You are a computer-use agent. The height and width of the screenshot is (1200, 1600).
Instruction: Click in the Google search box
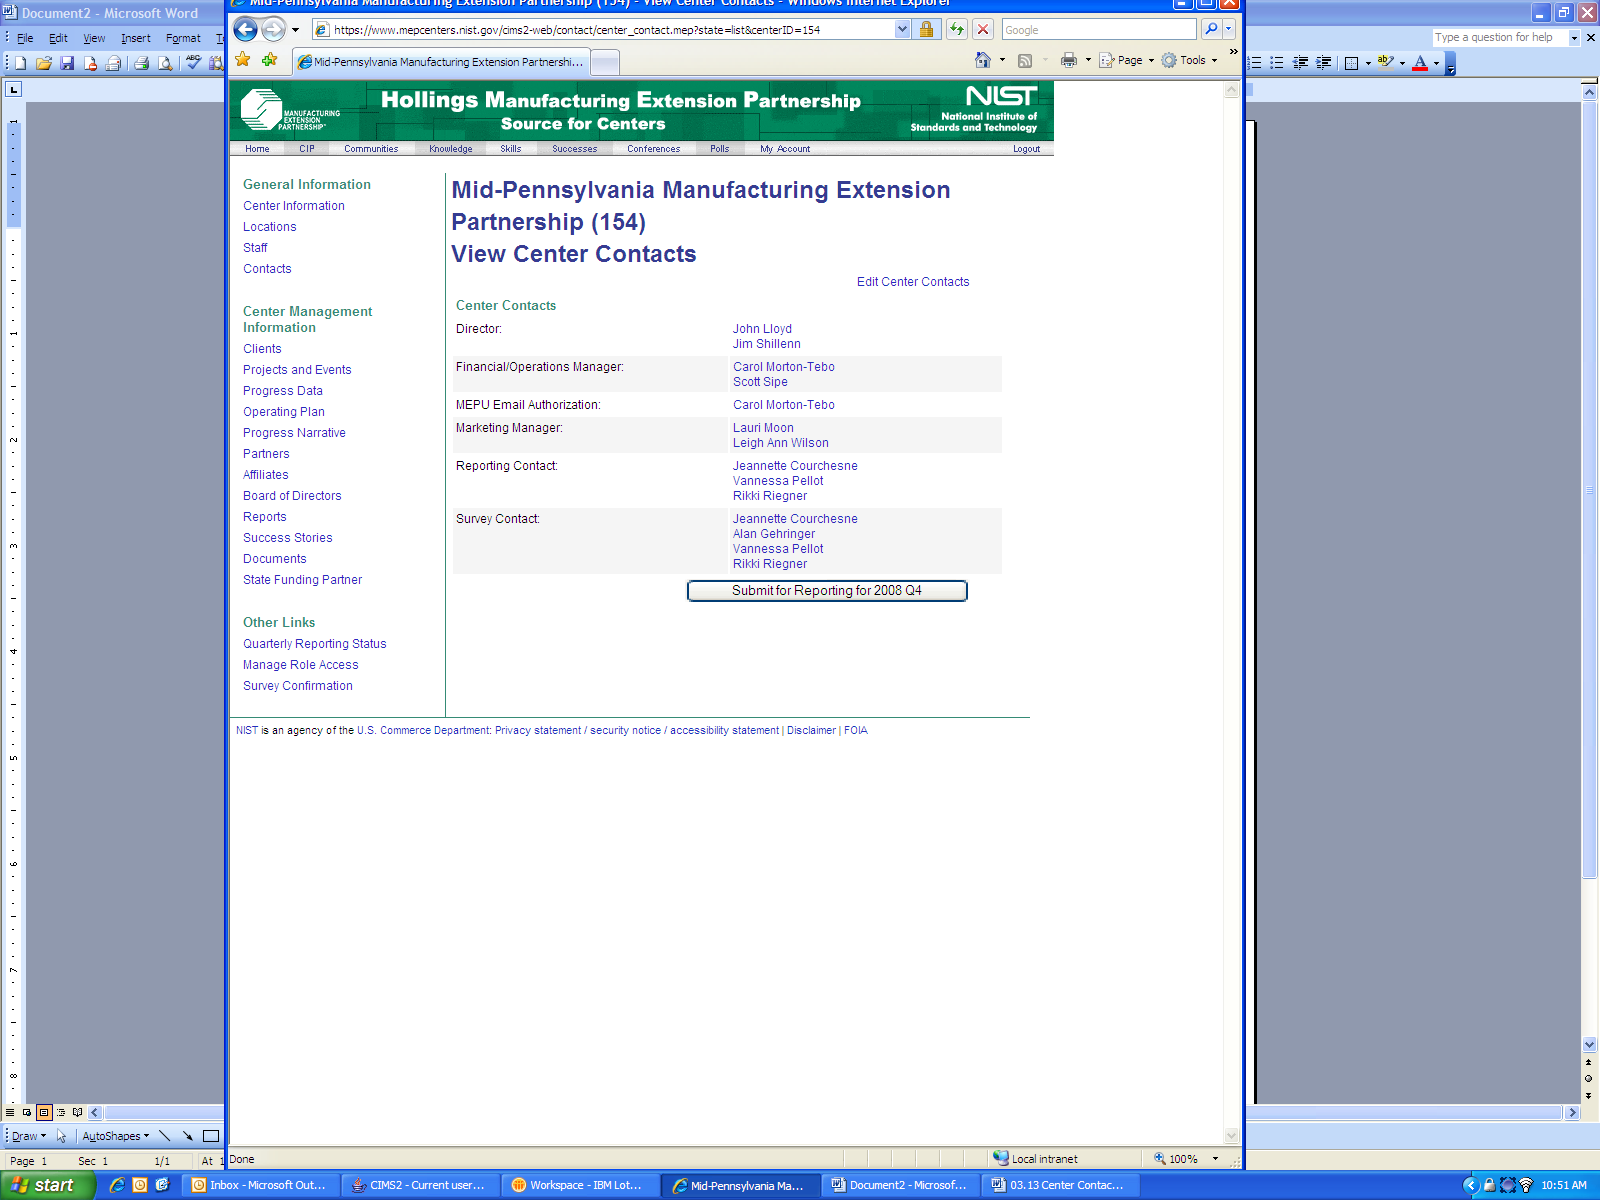click(x=1099, y=30)
